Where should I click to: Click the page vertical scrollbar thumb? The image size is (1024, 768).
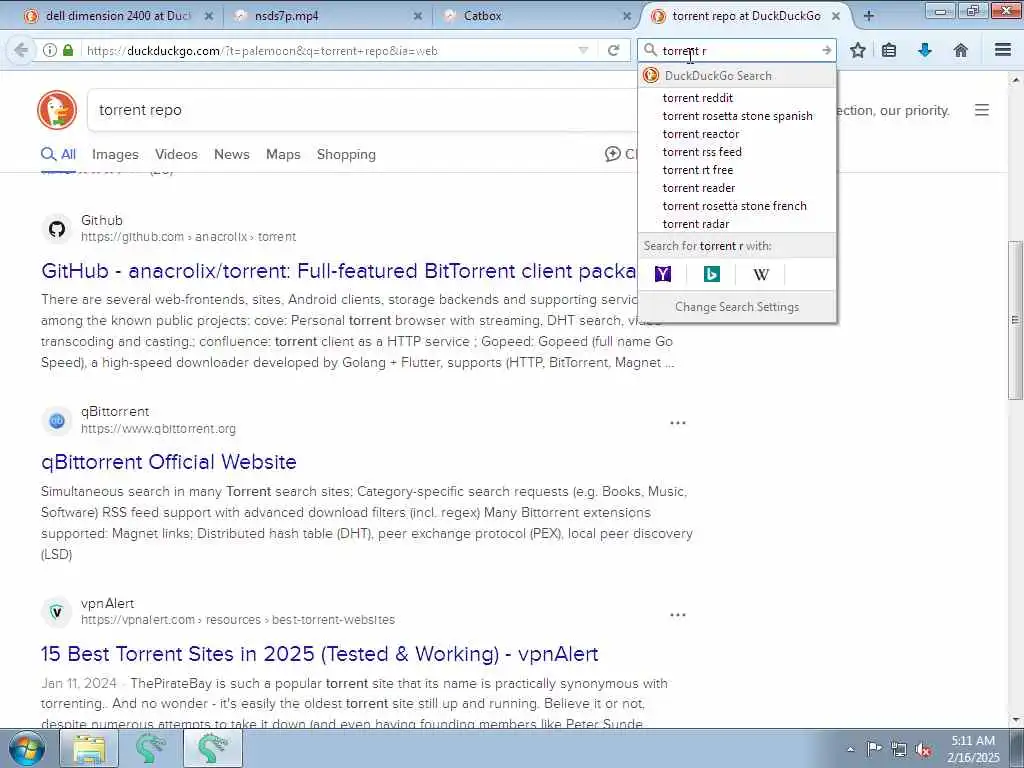[x=1015, y=320]
